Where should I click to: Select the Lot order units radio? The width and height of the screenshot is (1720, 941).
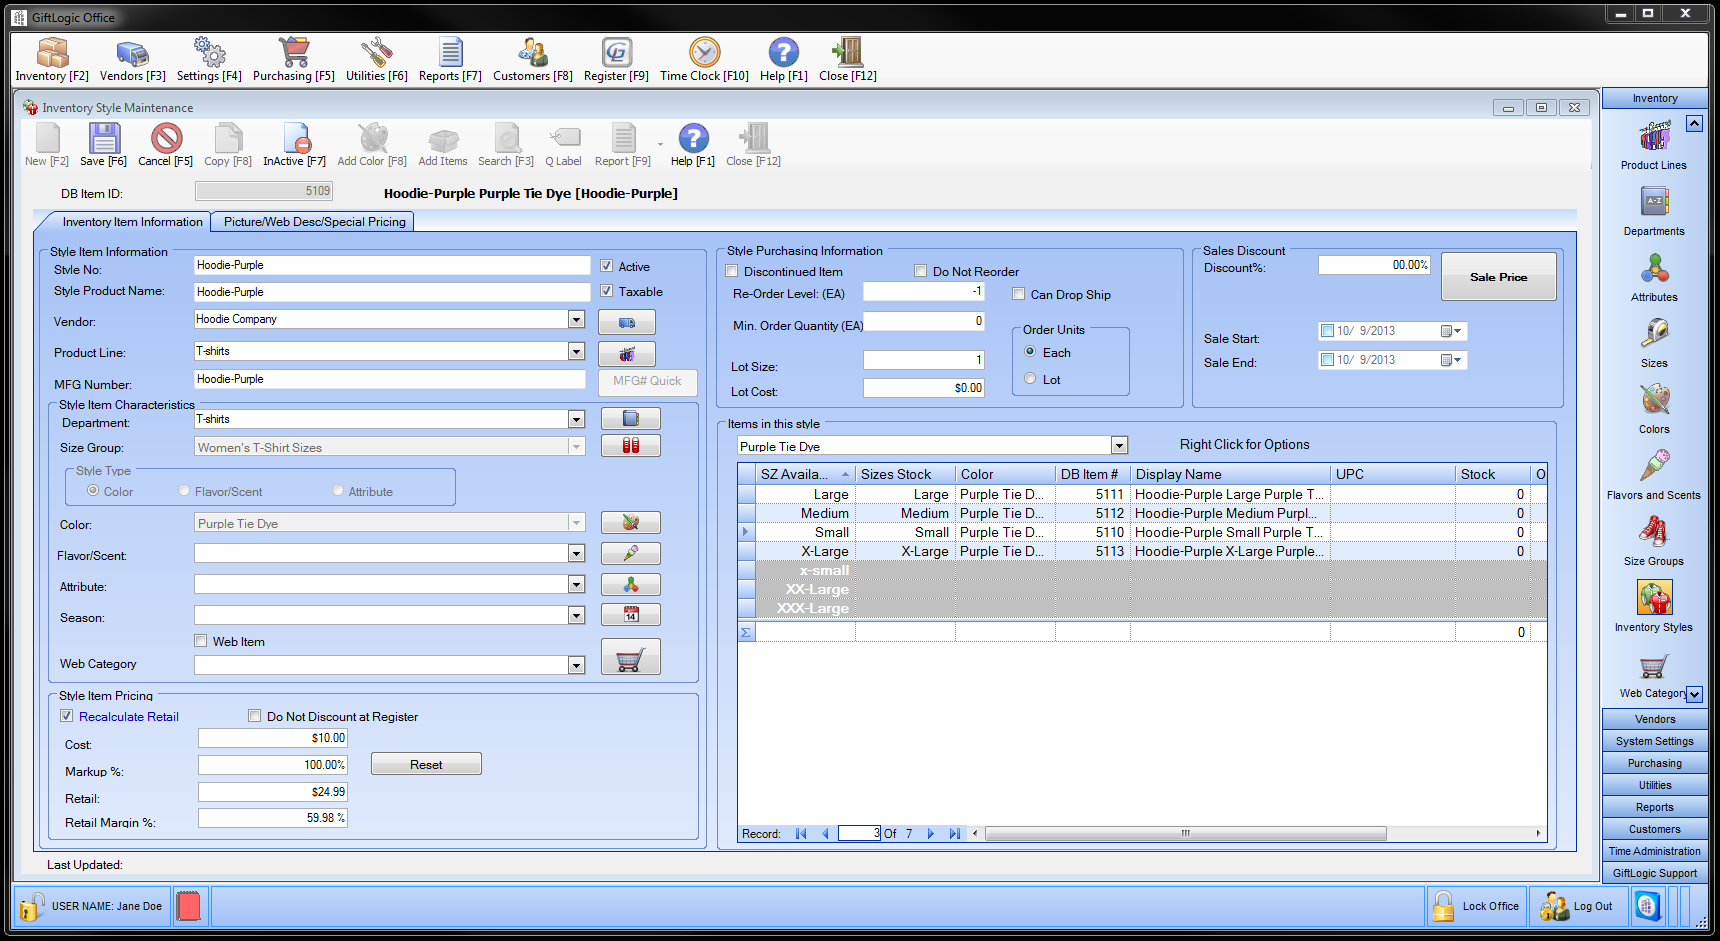click(1030, 379)
